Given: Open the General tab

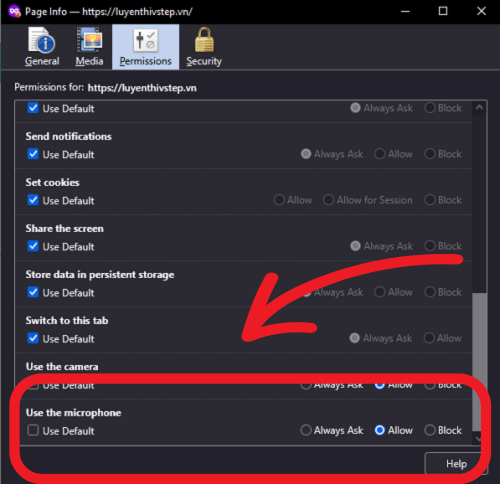Looking at the screenshot, I should 42,47.
